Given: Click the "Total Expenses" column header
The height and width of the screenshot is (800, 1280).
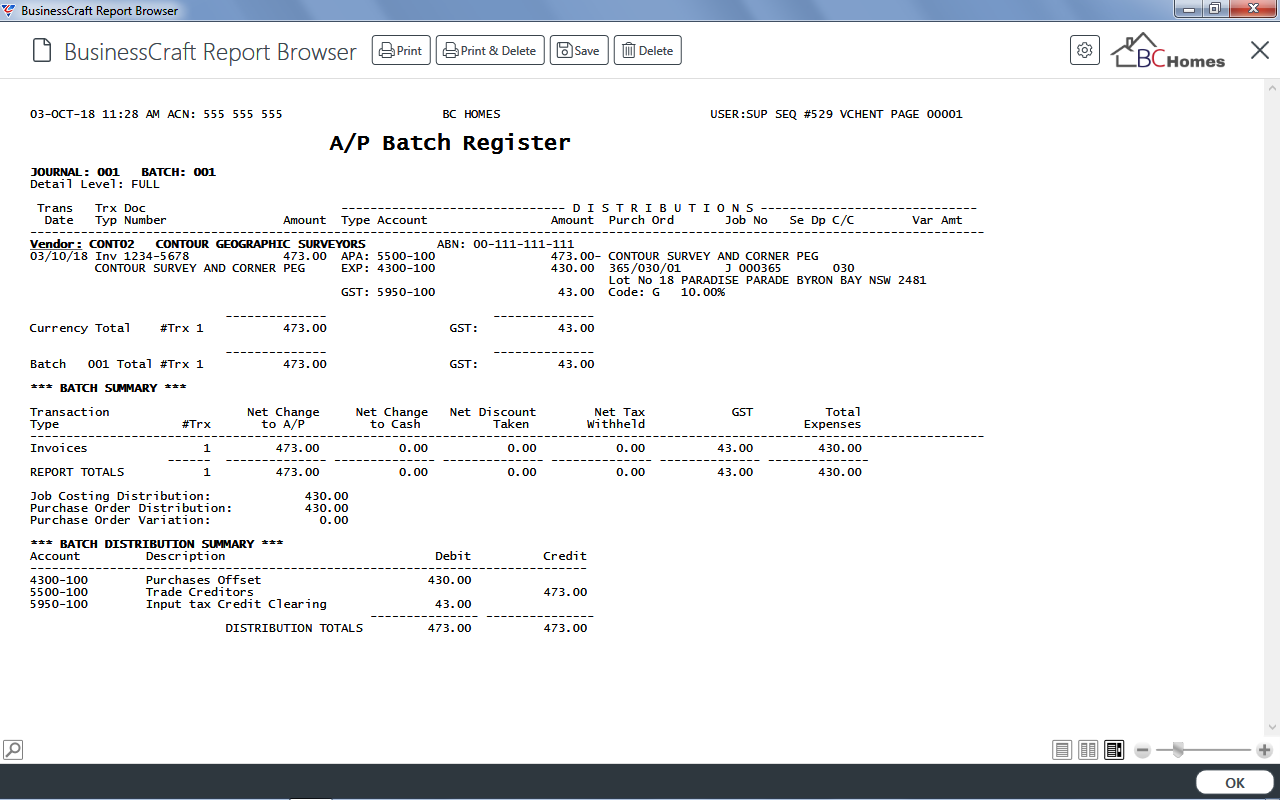Looking at the screenshot, I should [x=833, y=418].
